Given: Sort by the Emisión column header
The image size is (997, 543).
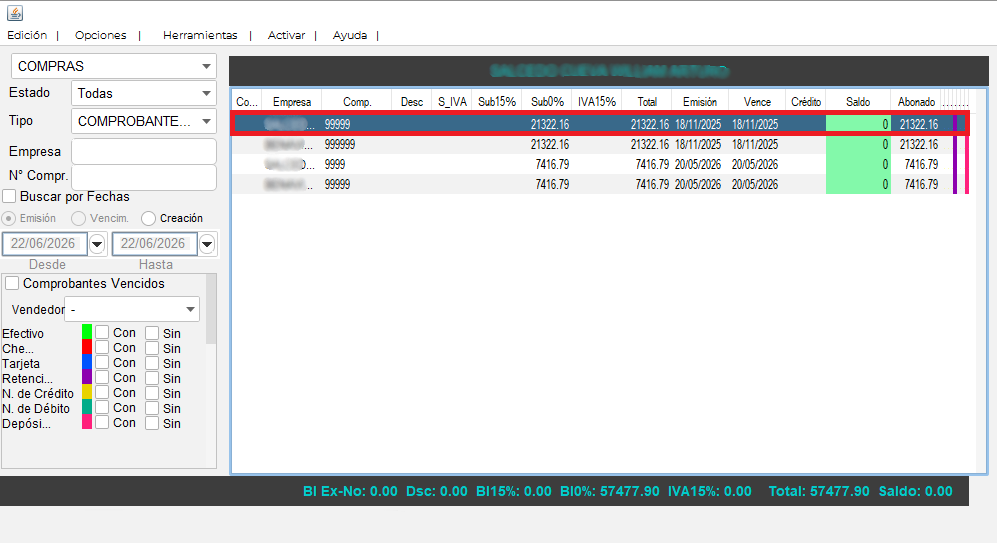Looking at the screenshot, I should (699, 102).
